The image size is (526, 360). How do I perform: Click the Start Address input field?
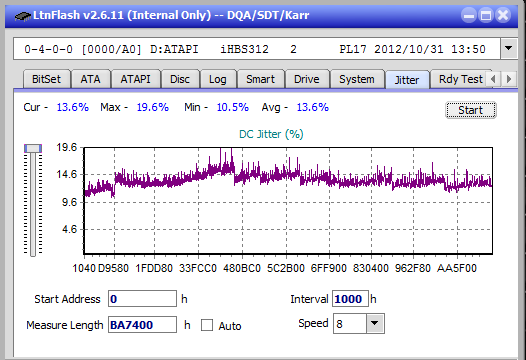coord(142,299)
